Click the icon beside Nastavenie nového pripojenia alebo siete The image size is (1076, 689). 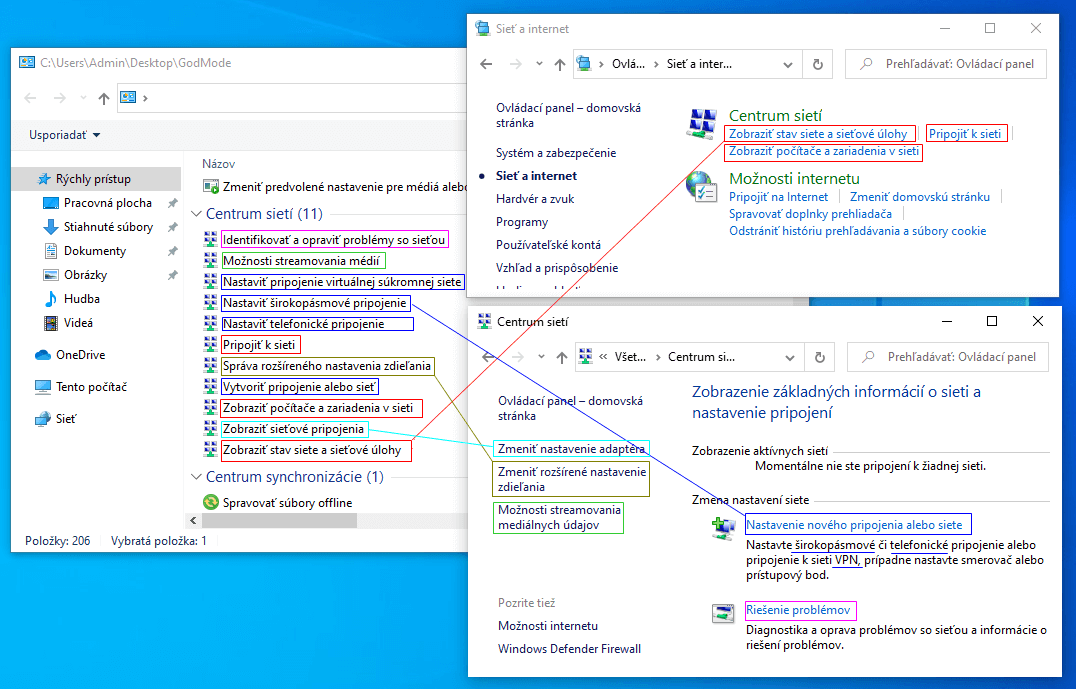(723, 529)
